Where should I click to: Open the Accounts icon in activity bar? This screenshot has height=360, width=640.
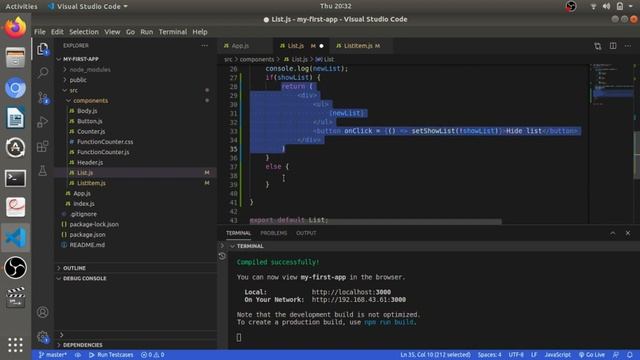(43, 312)
